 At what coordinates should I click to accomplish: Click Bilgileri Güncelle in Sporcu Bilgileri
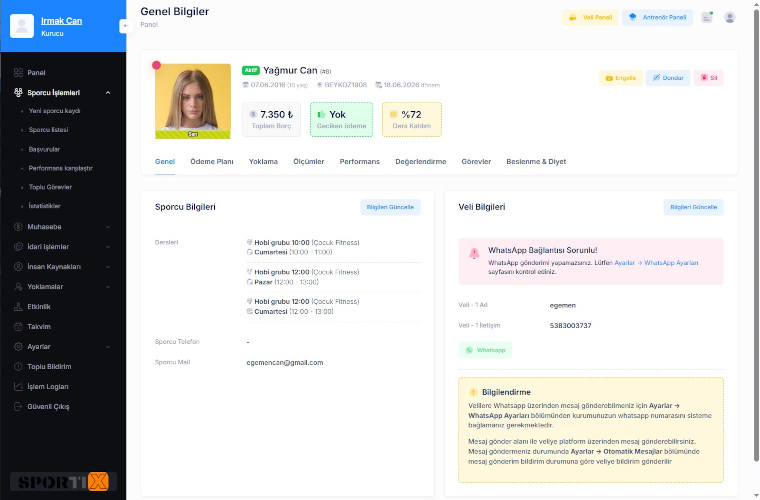point(390,207)
